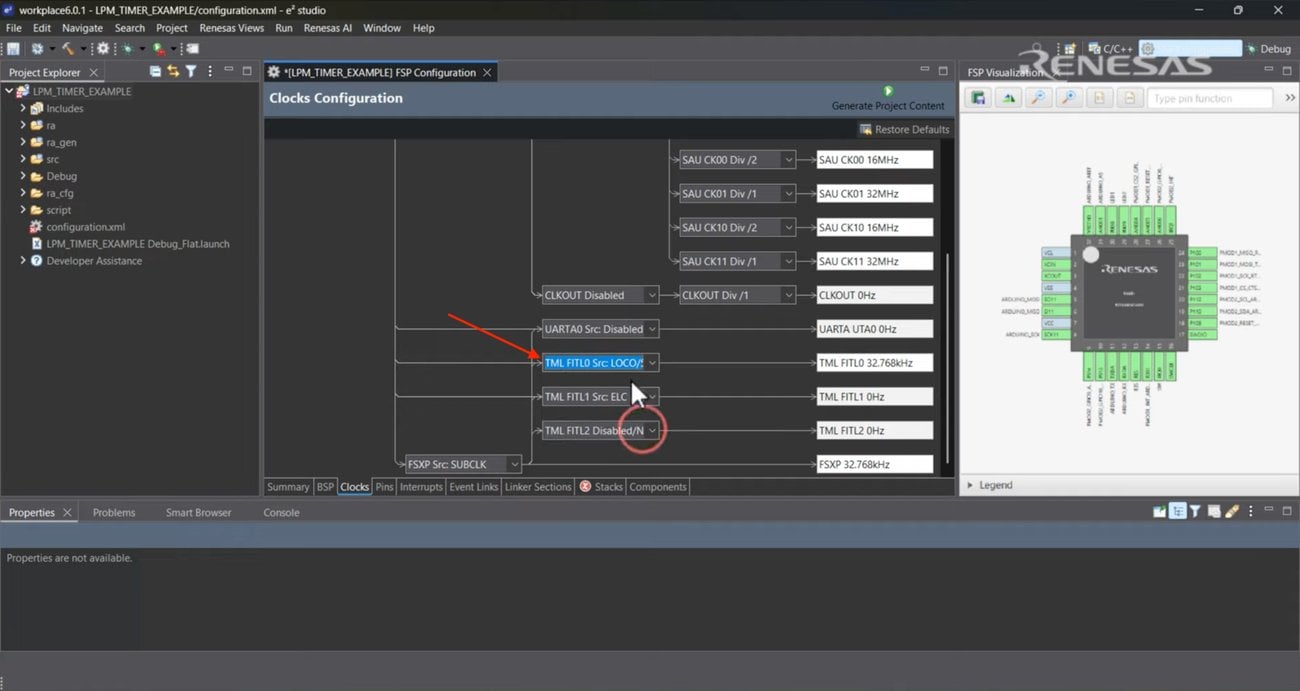
Task: Toggle Link with Editor in Project Explorer
Action: [x=173, y=72]
